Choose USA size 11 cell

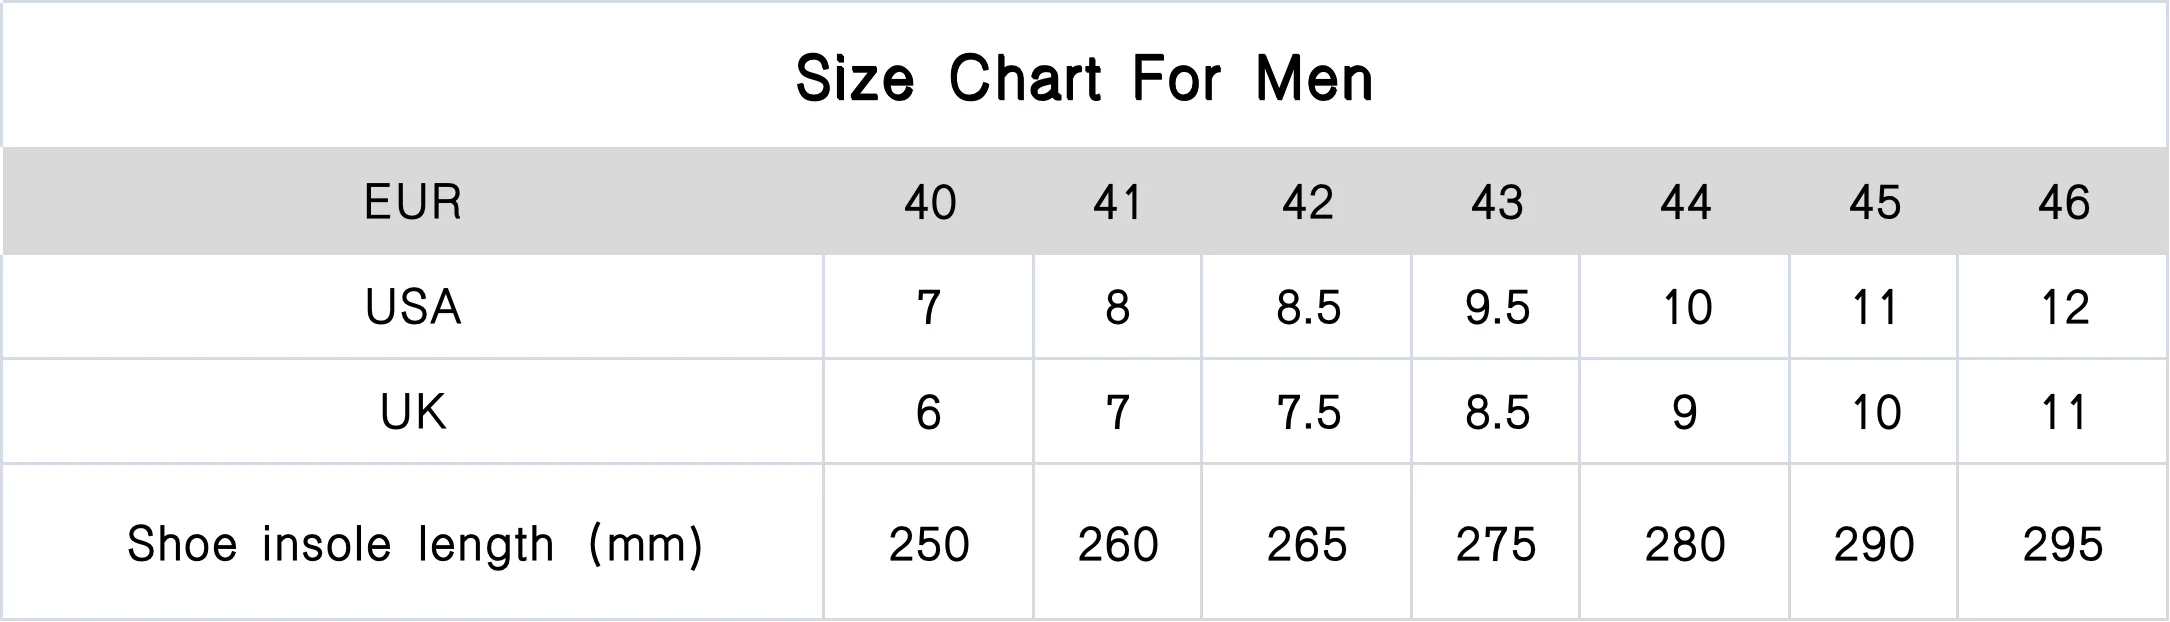pyautogui.click(x=1875, y=307)
